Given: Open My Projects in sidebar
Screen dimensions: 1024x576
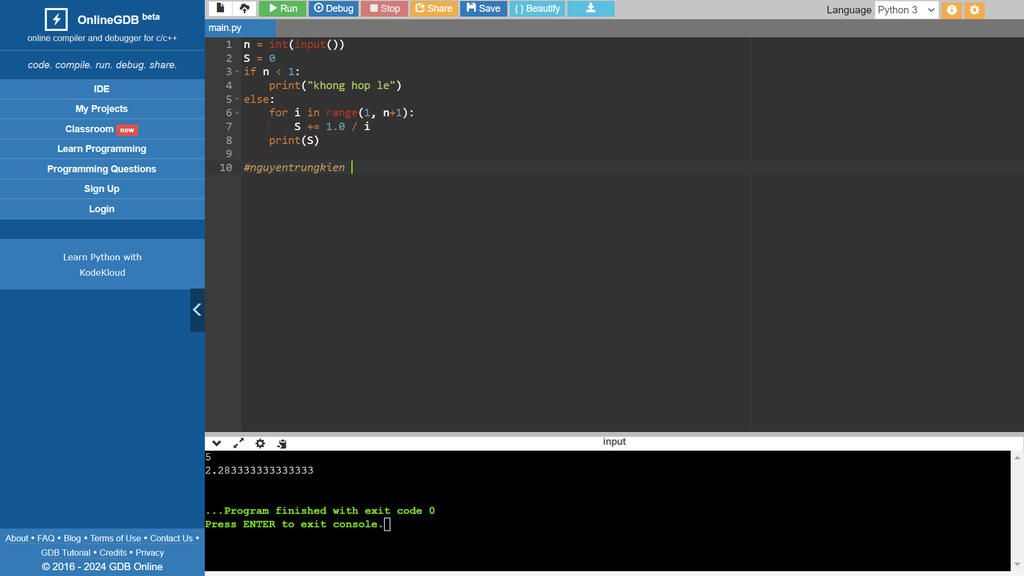Looking at the screenshot, I should [102, 108].
